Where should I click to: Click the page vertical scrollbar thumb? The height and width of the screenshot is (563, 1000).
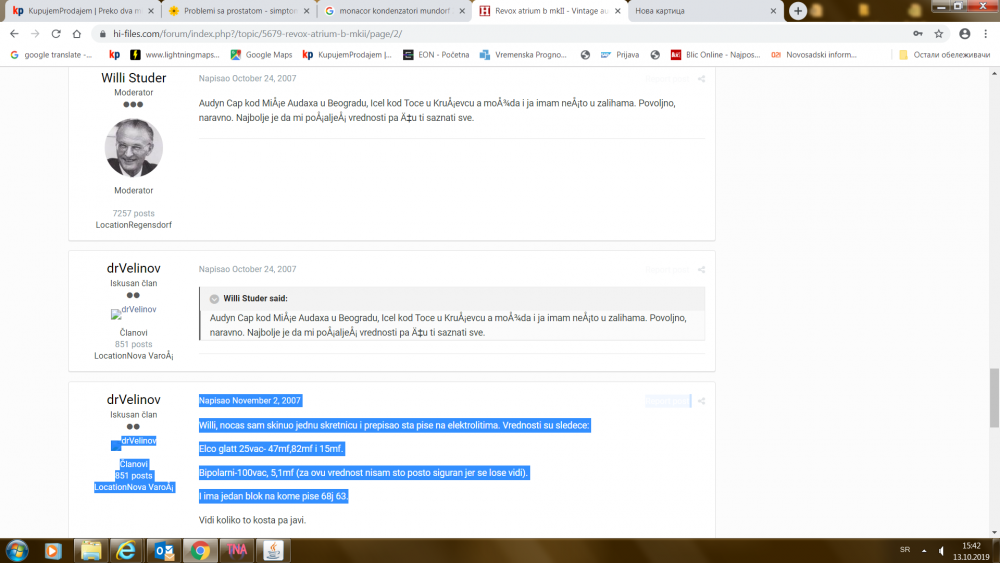pos(994,397)
